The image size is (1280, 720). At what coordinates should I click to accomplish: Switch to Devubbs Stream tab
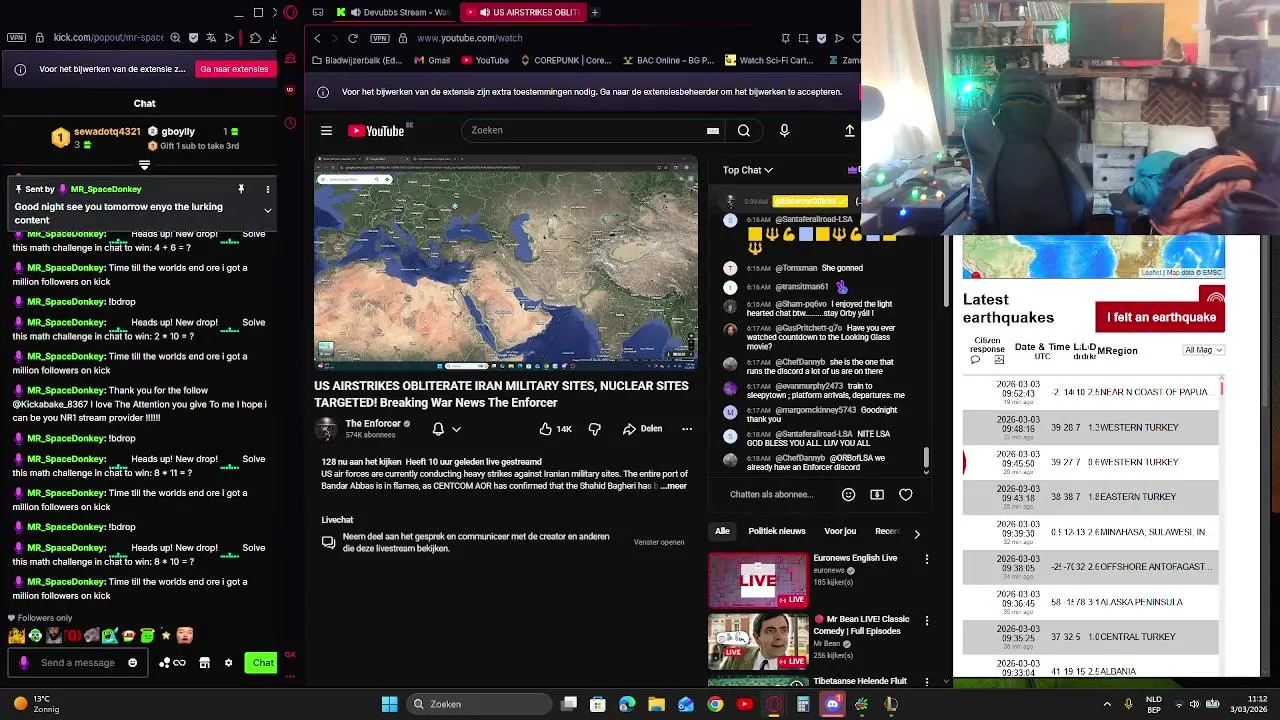392,12
